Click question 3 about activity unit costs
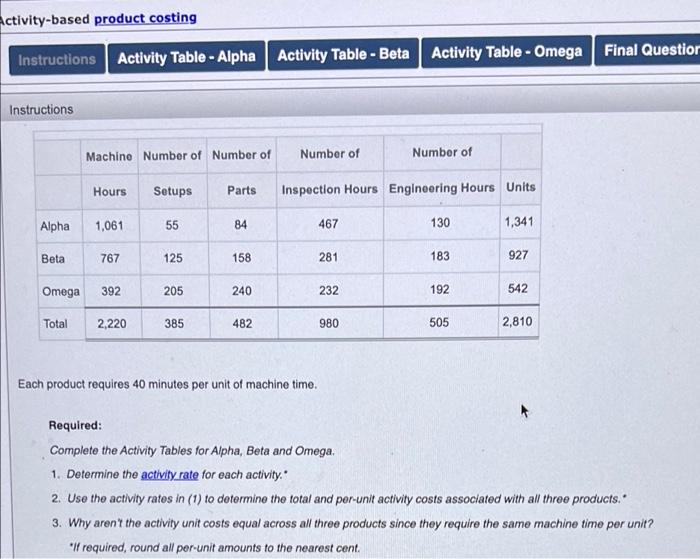 [x=353, y=523]
